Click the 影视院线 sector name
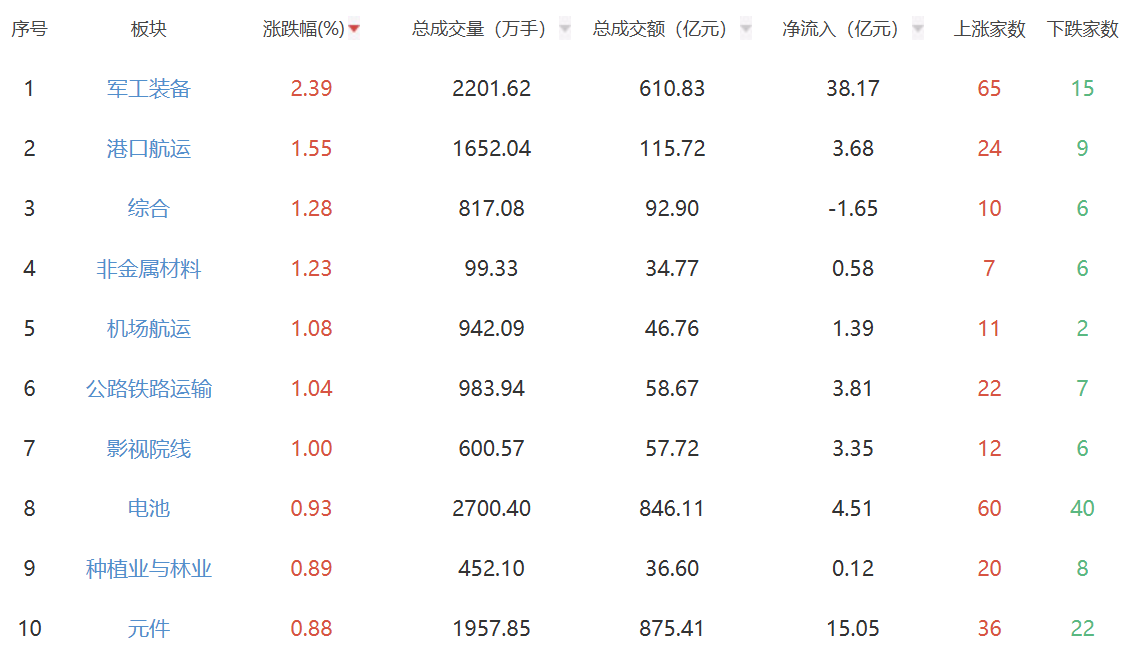Screen dimensions: 1129x658 click(x=149, y=449)
